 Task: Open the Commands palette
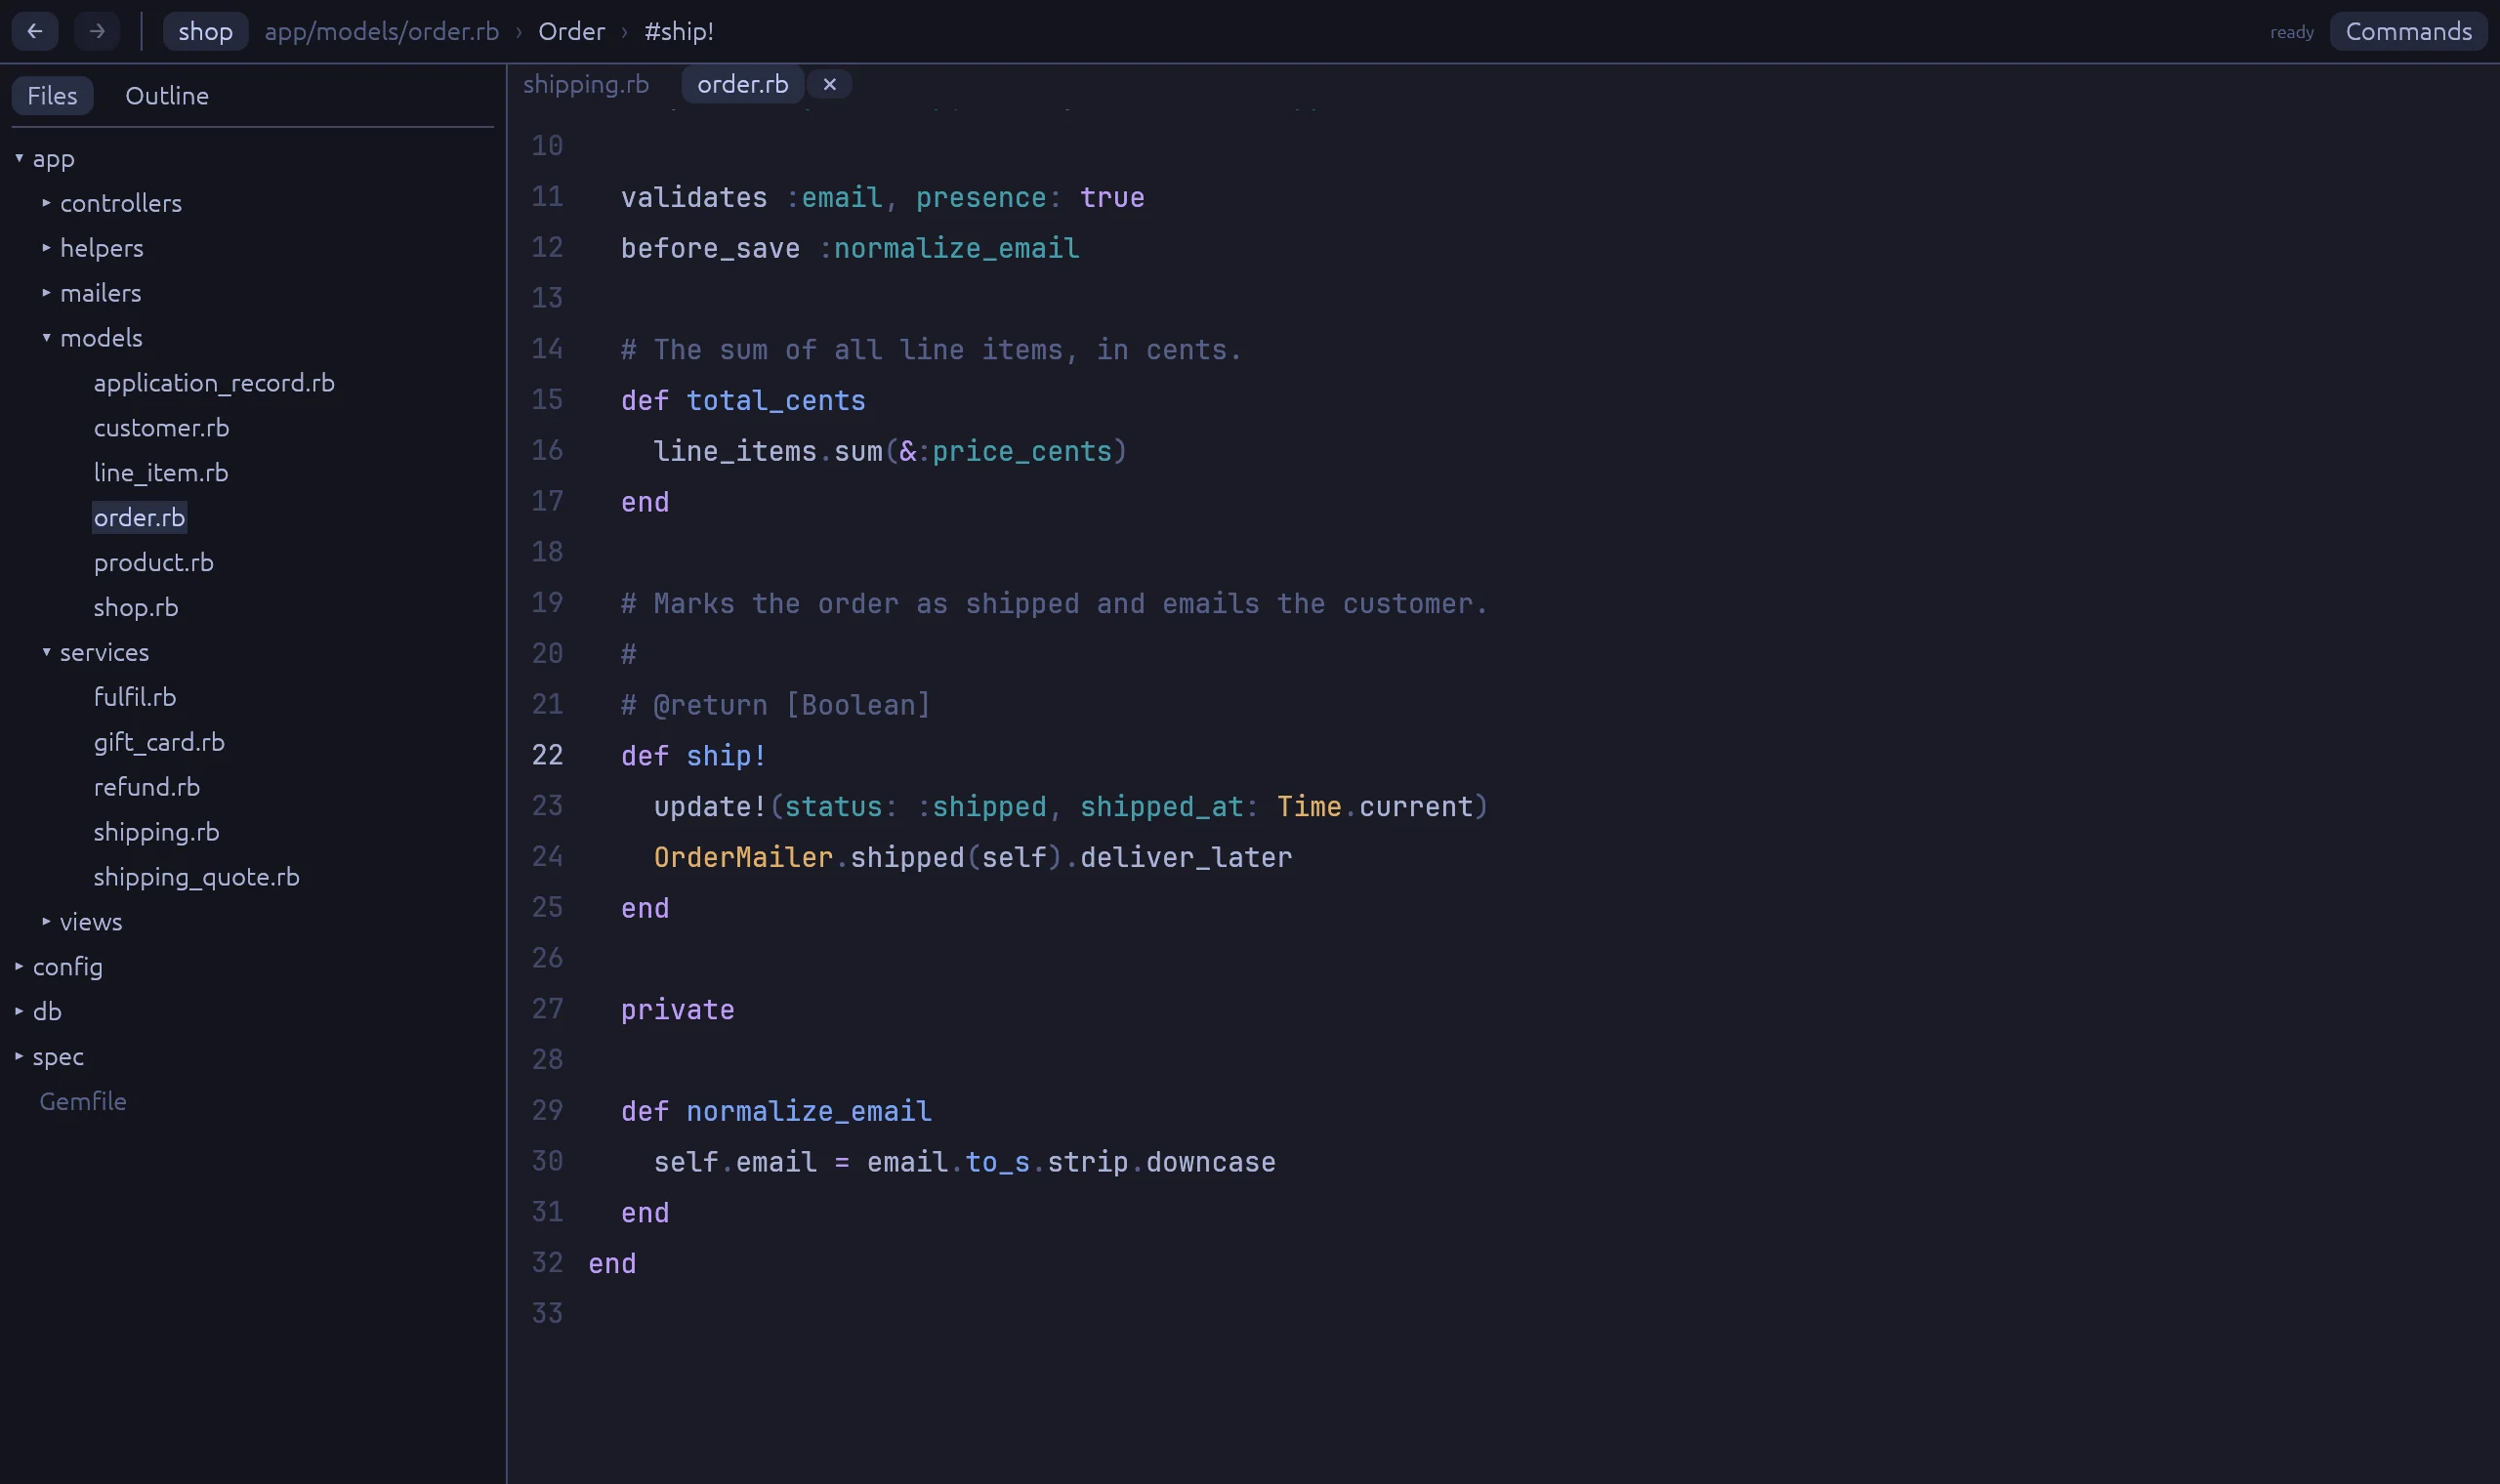pyautogui.click(x=2408, y=31)
